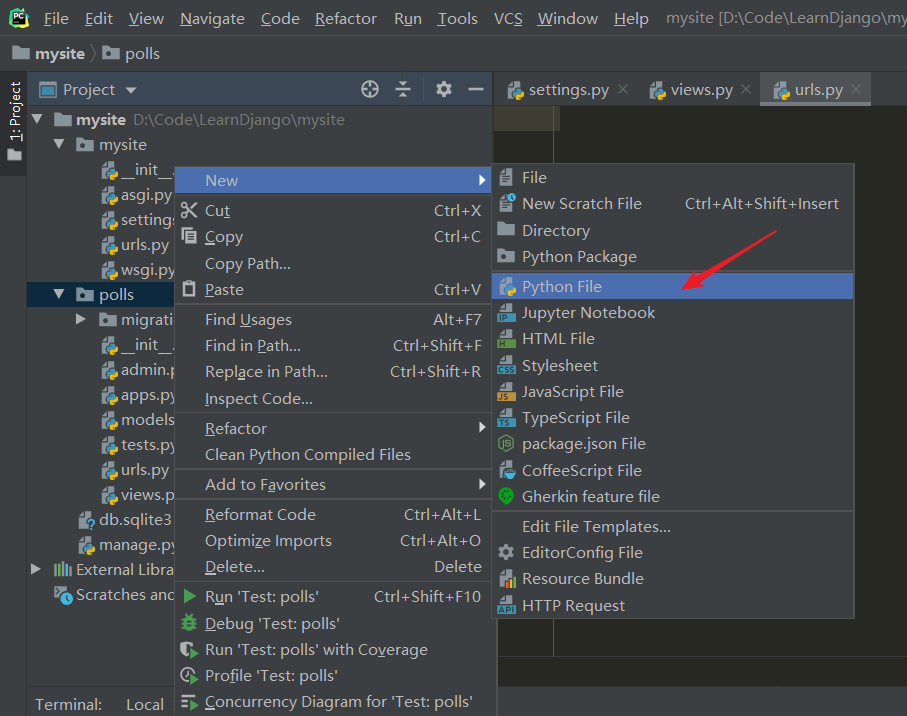Select db.sqlite3 in project tree
This screenshot has width=907, height=716.
(x=126, y=519)
